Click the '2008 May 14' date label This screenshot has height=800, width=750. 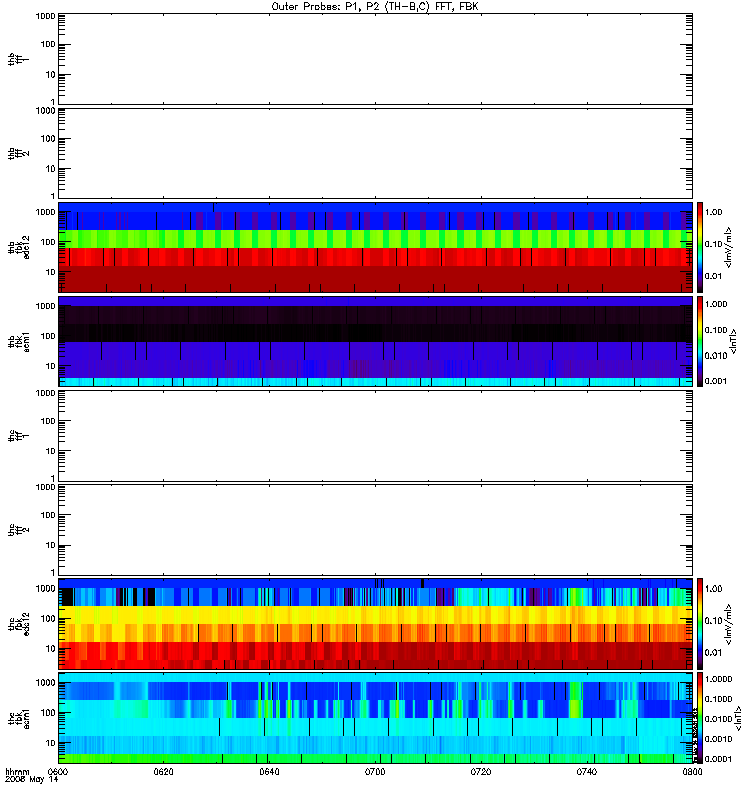(x=32, y=779)
